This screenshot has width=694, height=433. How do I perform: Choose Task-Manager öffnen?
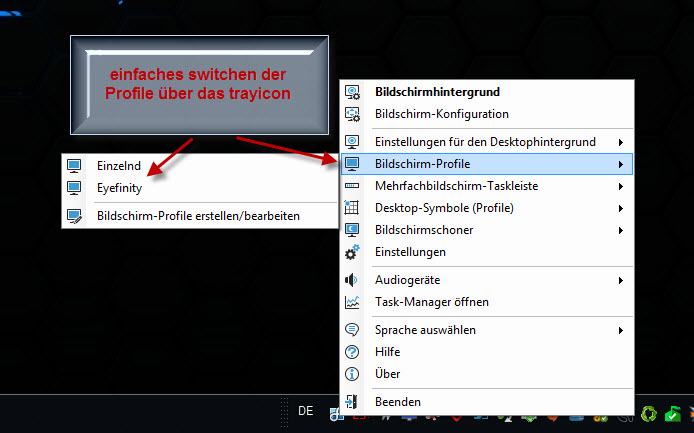pos(487,302)
